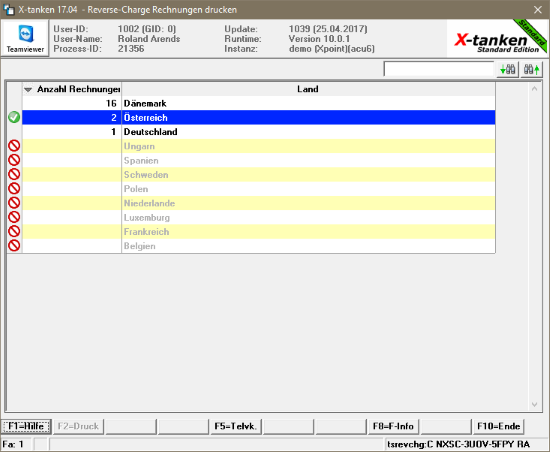Launch the Teamviewer remote support icon
The height and width of the screenshot is (452, 550).
pos(25,38)
